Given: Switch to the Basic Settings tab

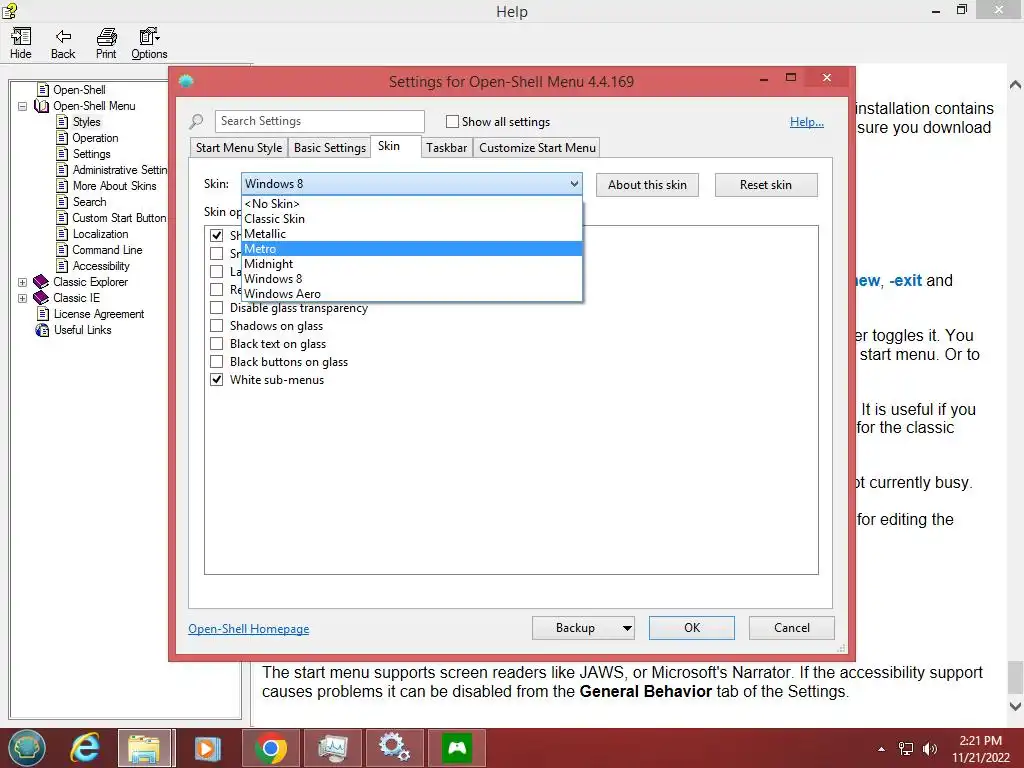Looking at the screenshot, I should point(330,148).
